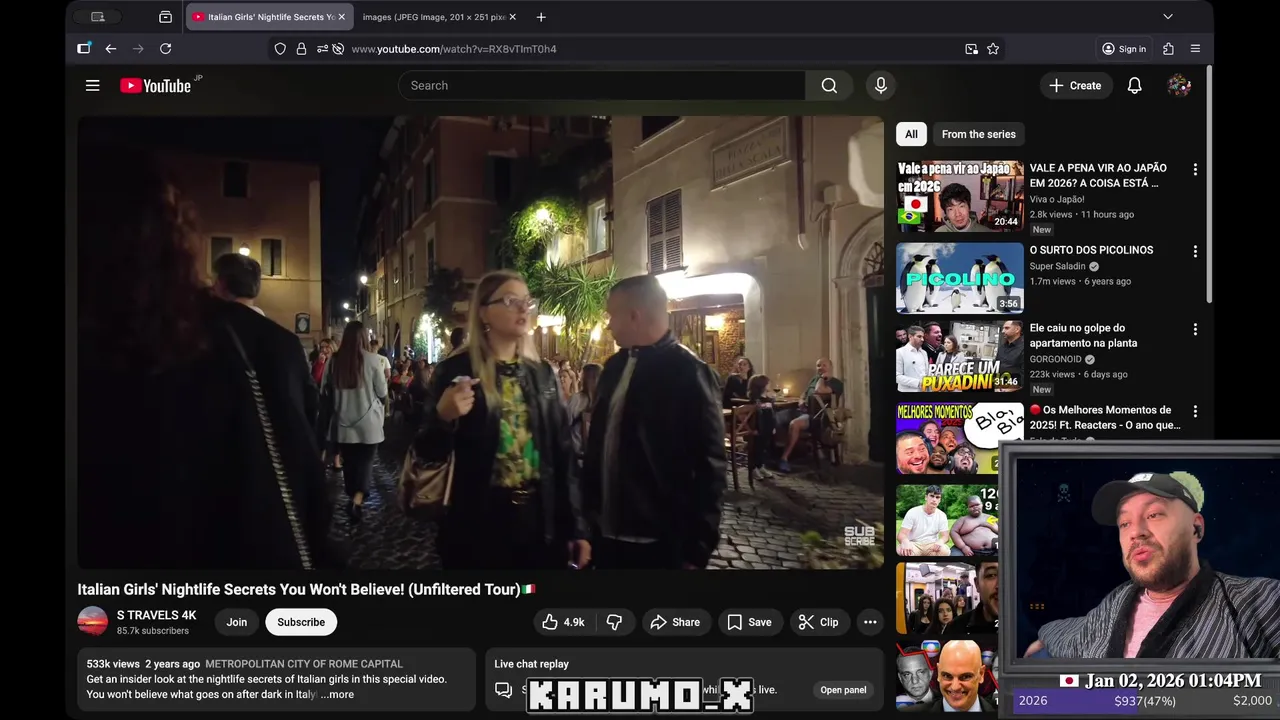1280x720 pixels.
Task: Like the video with thumbs up
Action: point(564,622)
